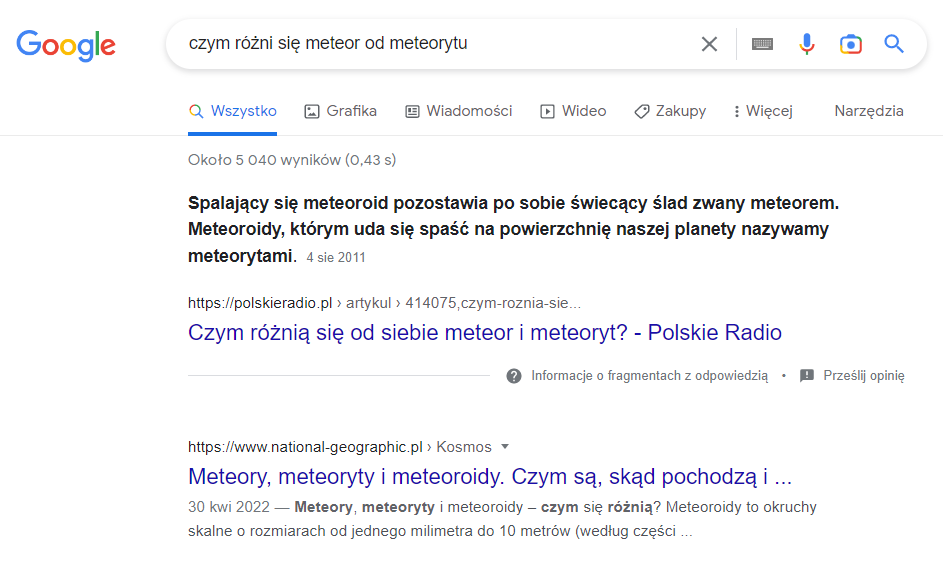
Task: Open image search with the camera icon
Action: point(850,44)
